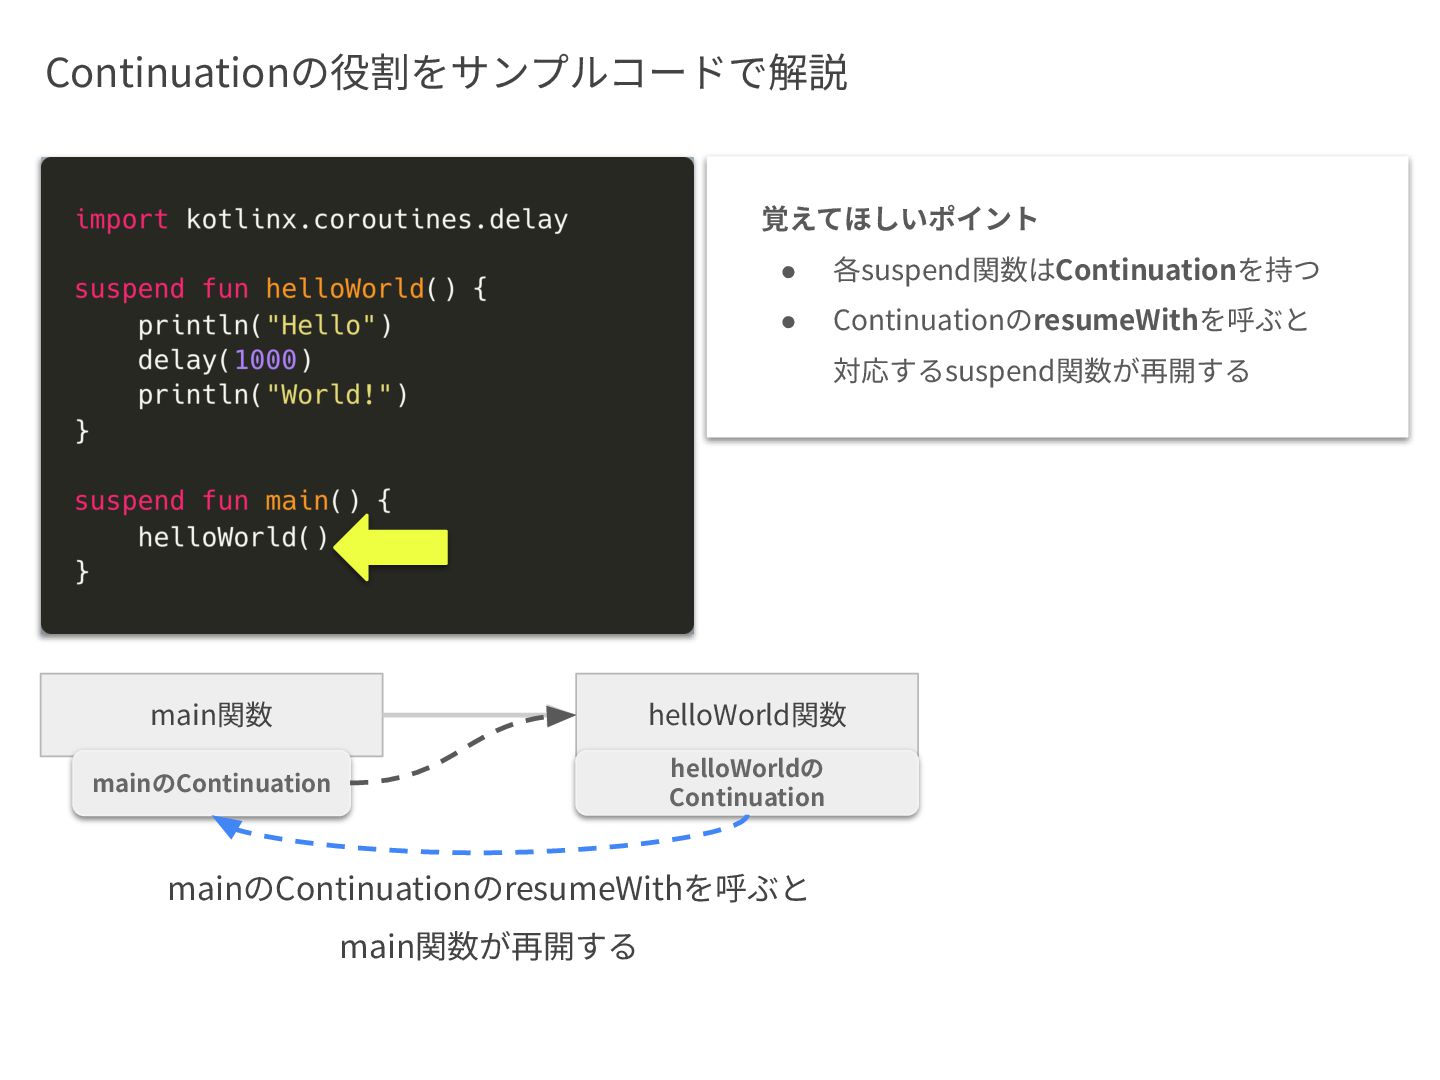Viewport: 1440px width, 1080px height.
Task: Click the println("World!") code line
Action: point(273,394)
